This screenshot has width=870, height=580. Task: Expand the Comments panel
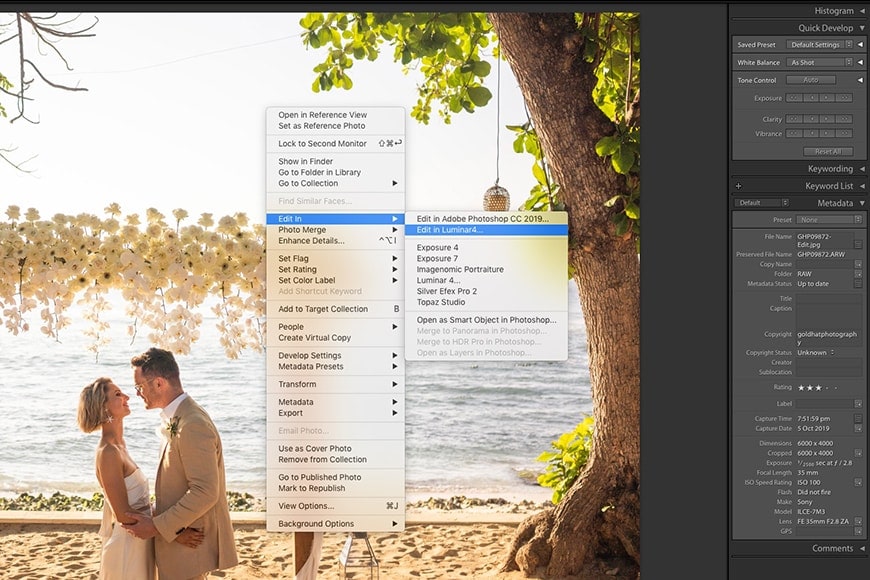862,548
